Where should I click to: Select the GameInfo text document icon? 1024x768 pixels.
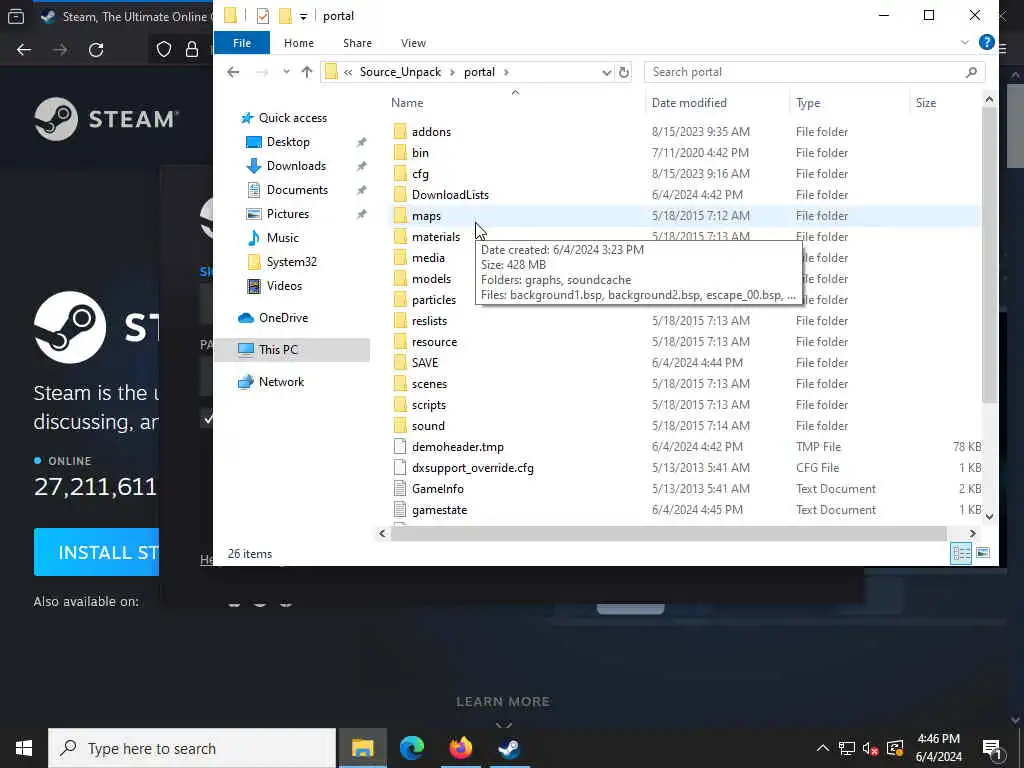coord(400,488)
